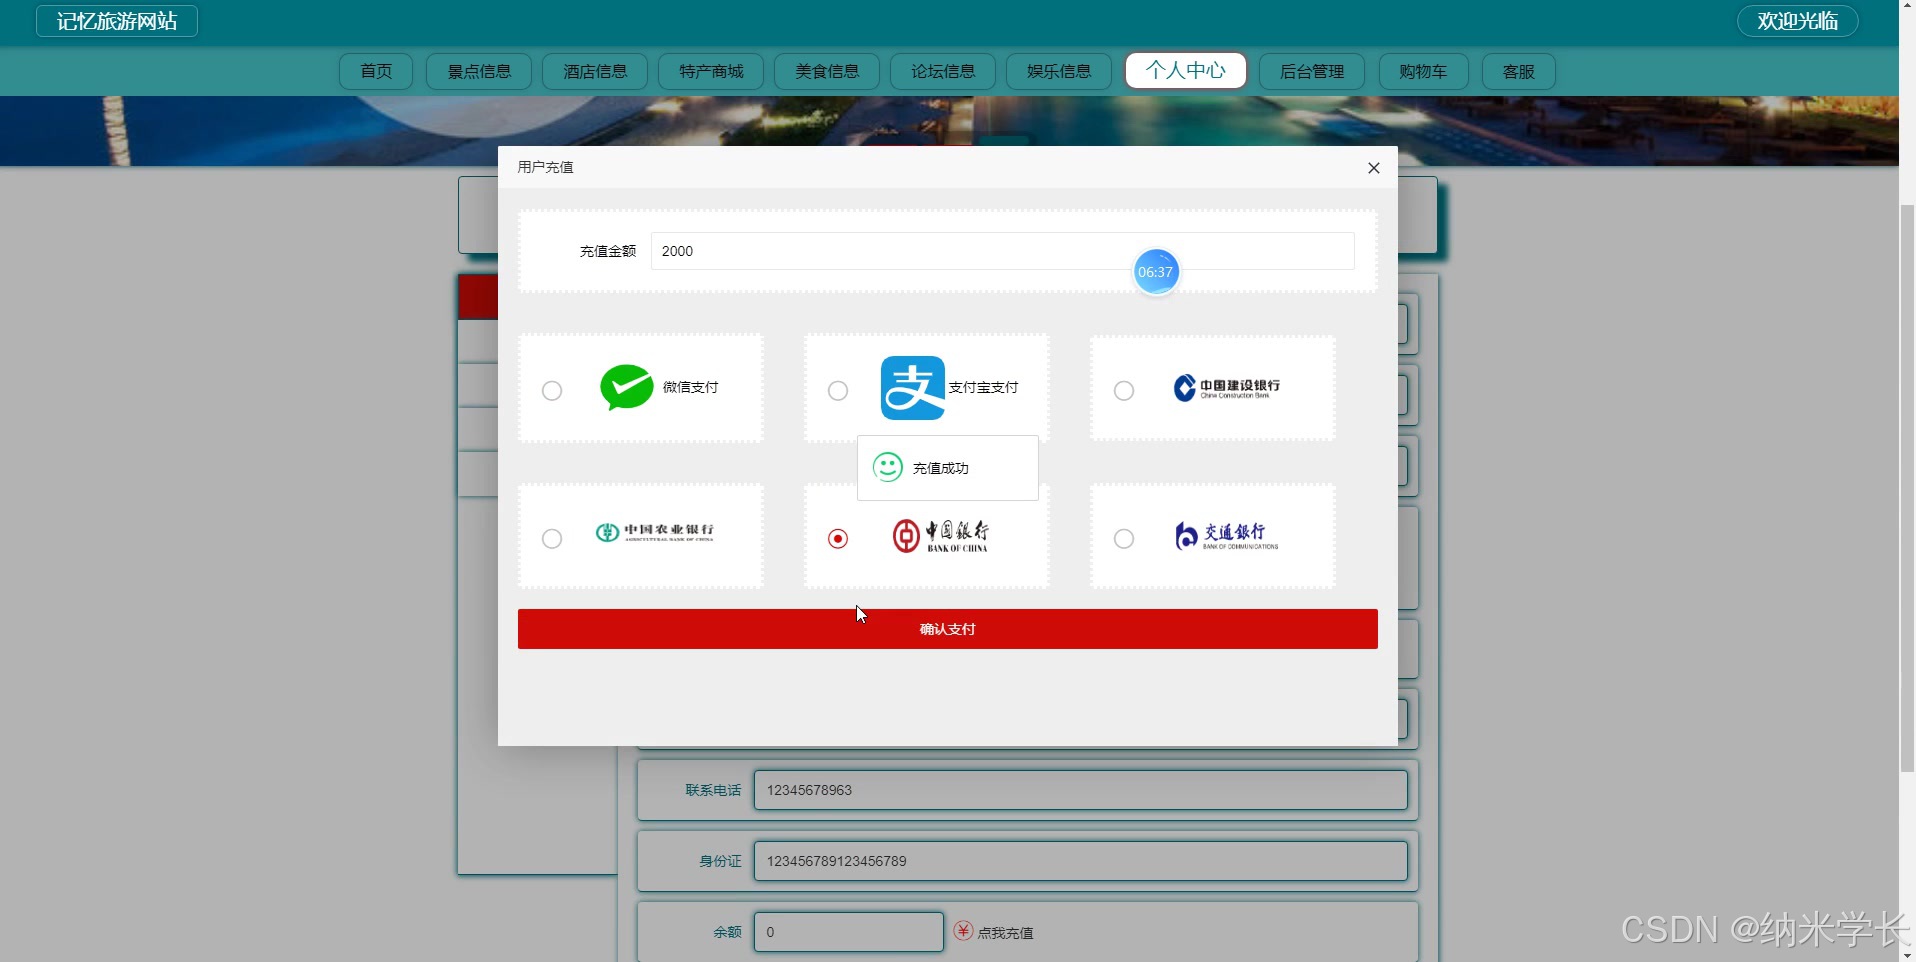Select the 交通银行 radio button
Image resolution: width=1916 pixels, height=962 pixels.
(1124, 539)
